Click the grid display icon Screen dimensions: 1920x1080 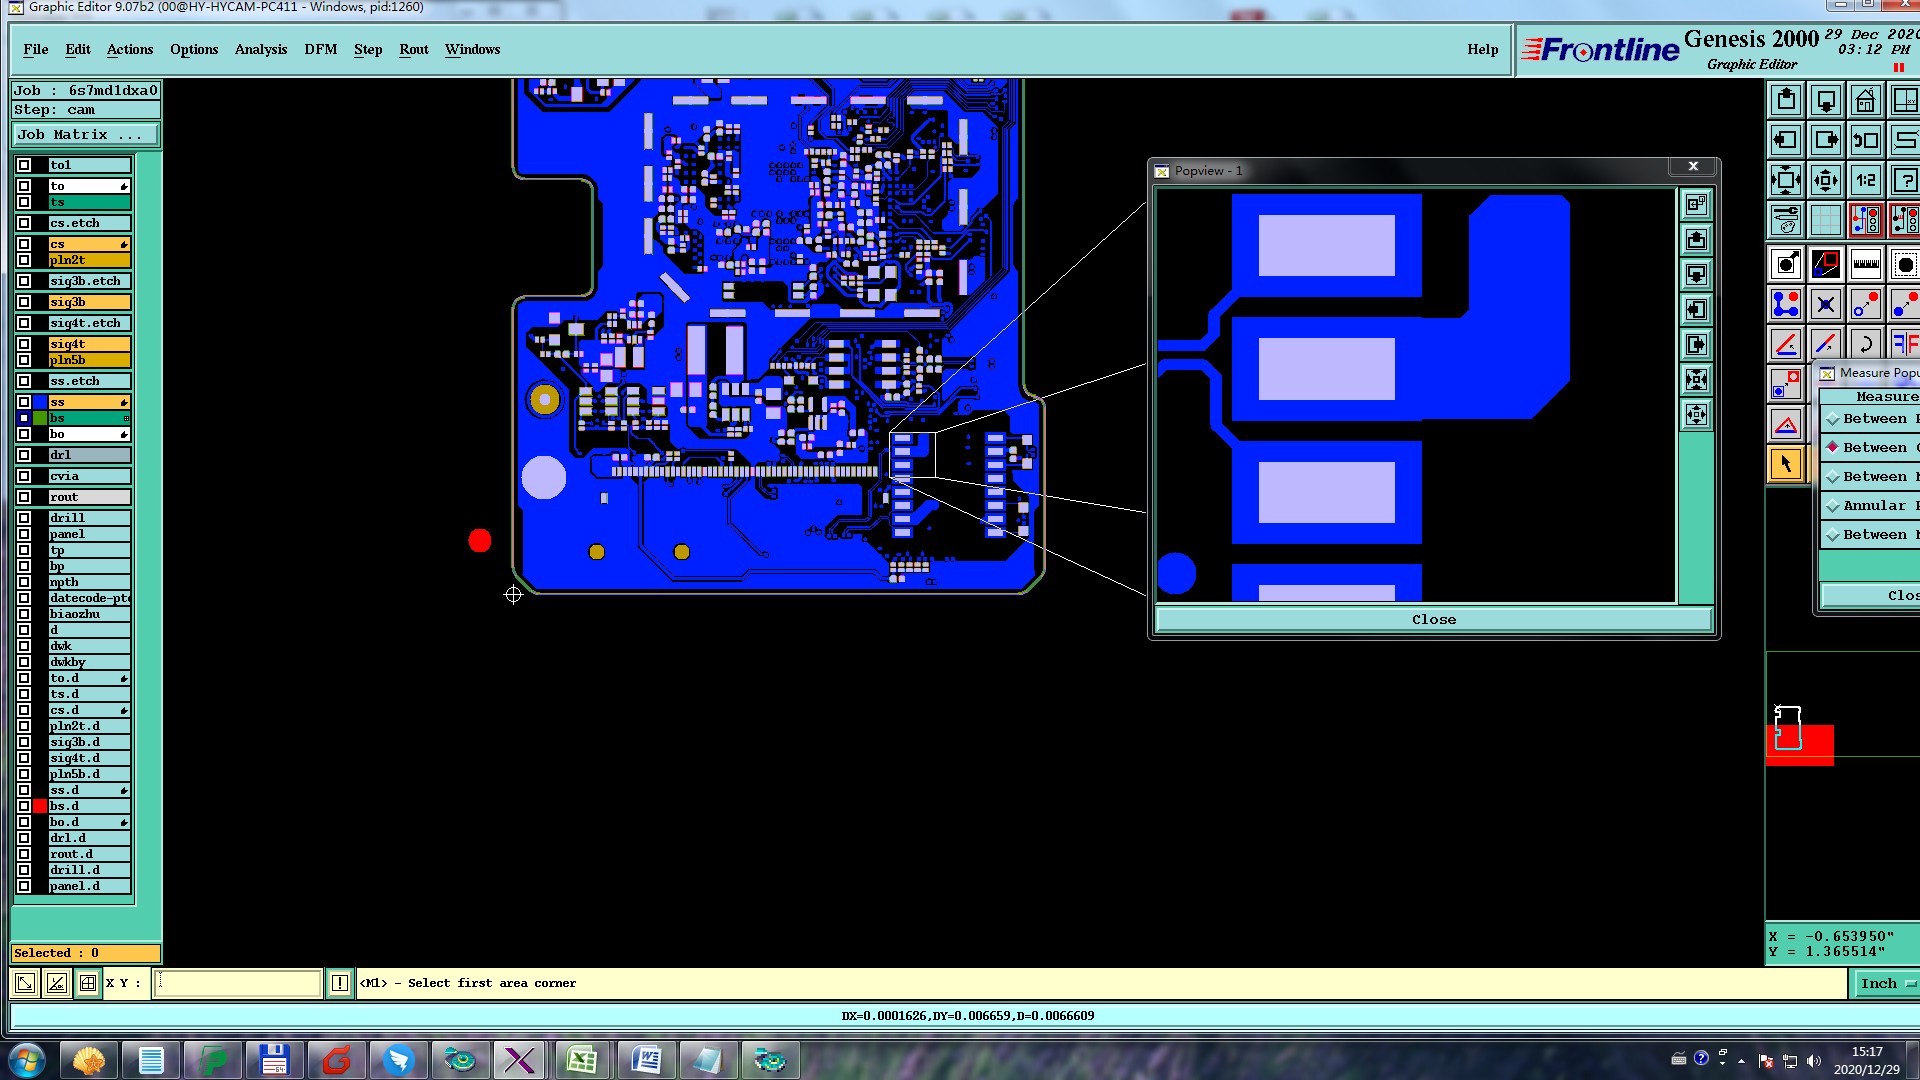1825,219
